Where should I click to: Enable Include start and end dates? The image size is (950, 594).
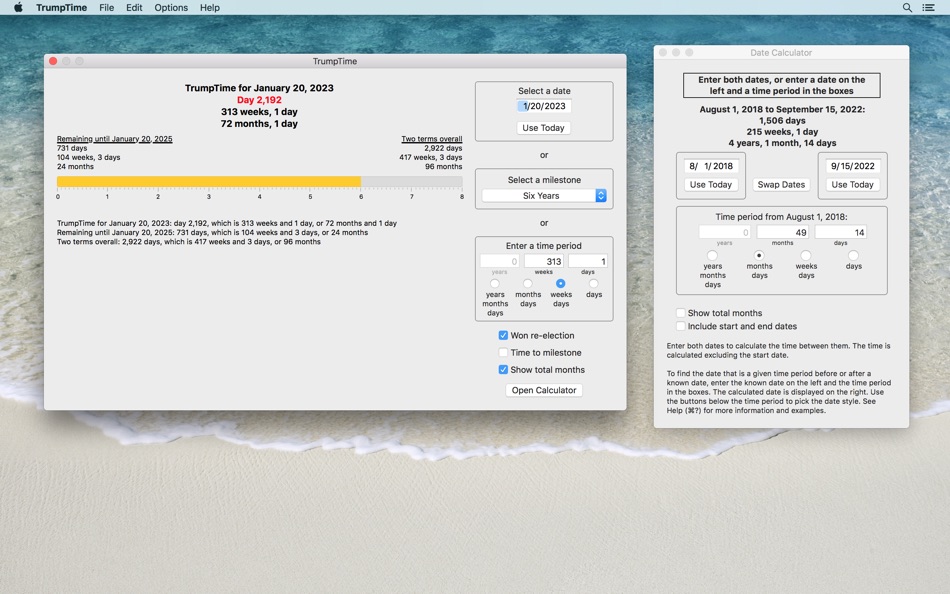680,326
